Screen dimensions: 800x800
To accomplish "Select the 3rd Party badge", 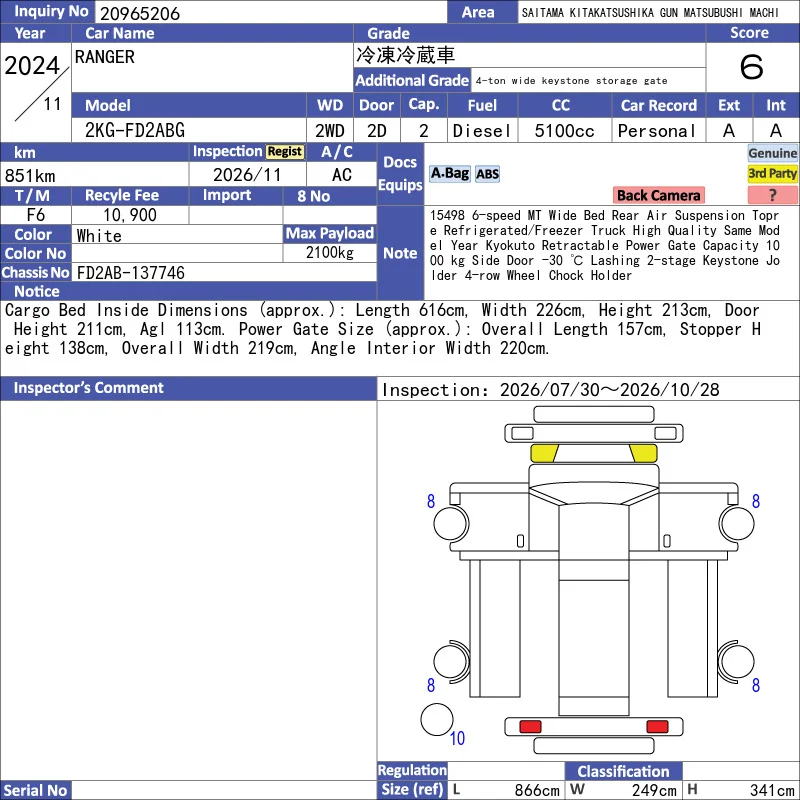I will (772, 173).
